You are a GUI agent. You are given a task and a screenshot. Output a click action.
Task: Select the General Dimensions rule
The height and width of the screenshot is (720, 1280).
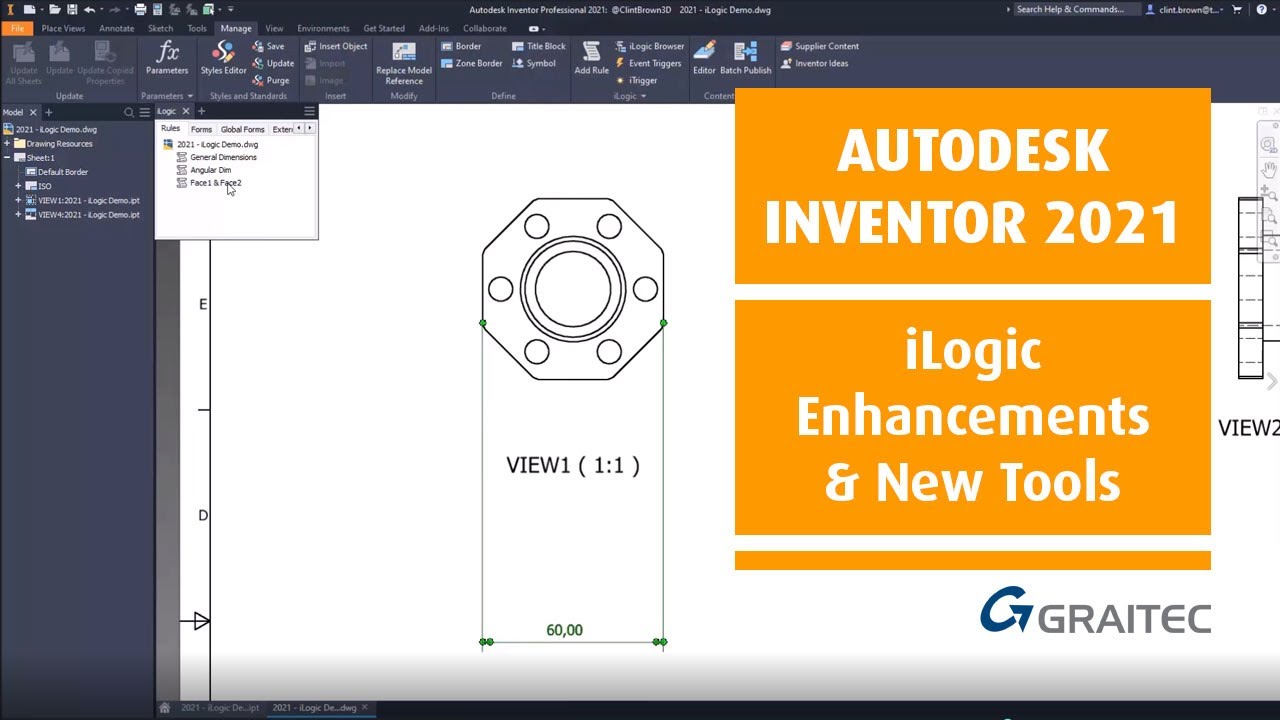click(223, 157)
